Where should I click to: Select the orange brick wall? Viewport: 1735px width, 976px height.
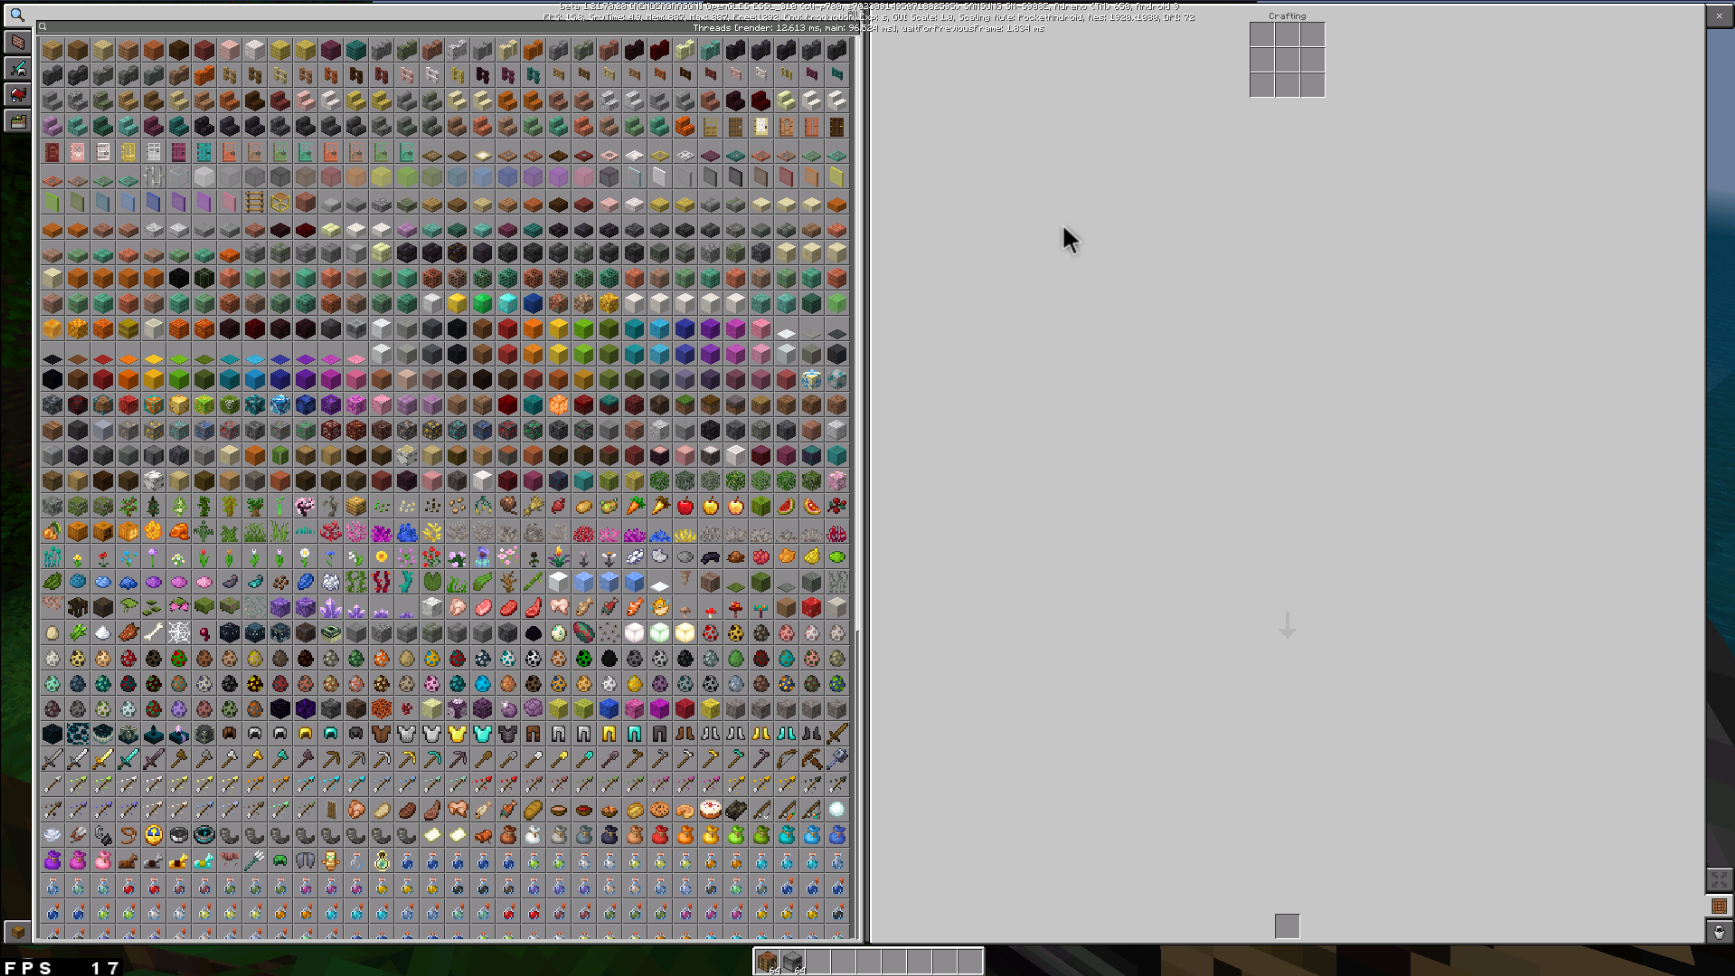tap(204, 75)
